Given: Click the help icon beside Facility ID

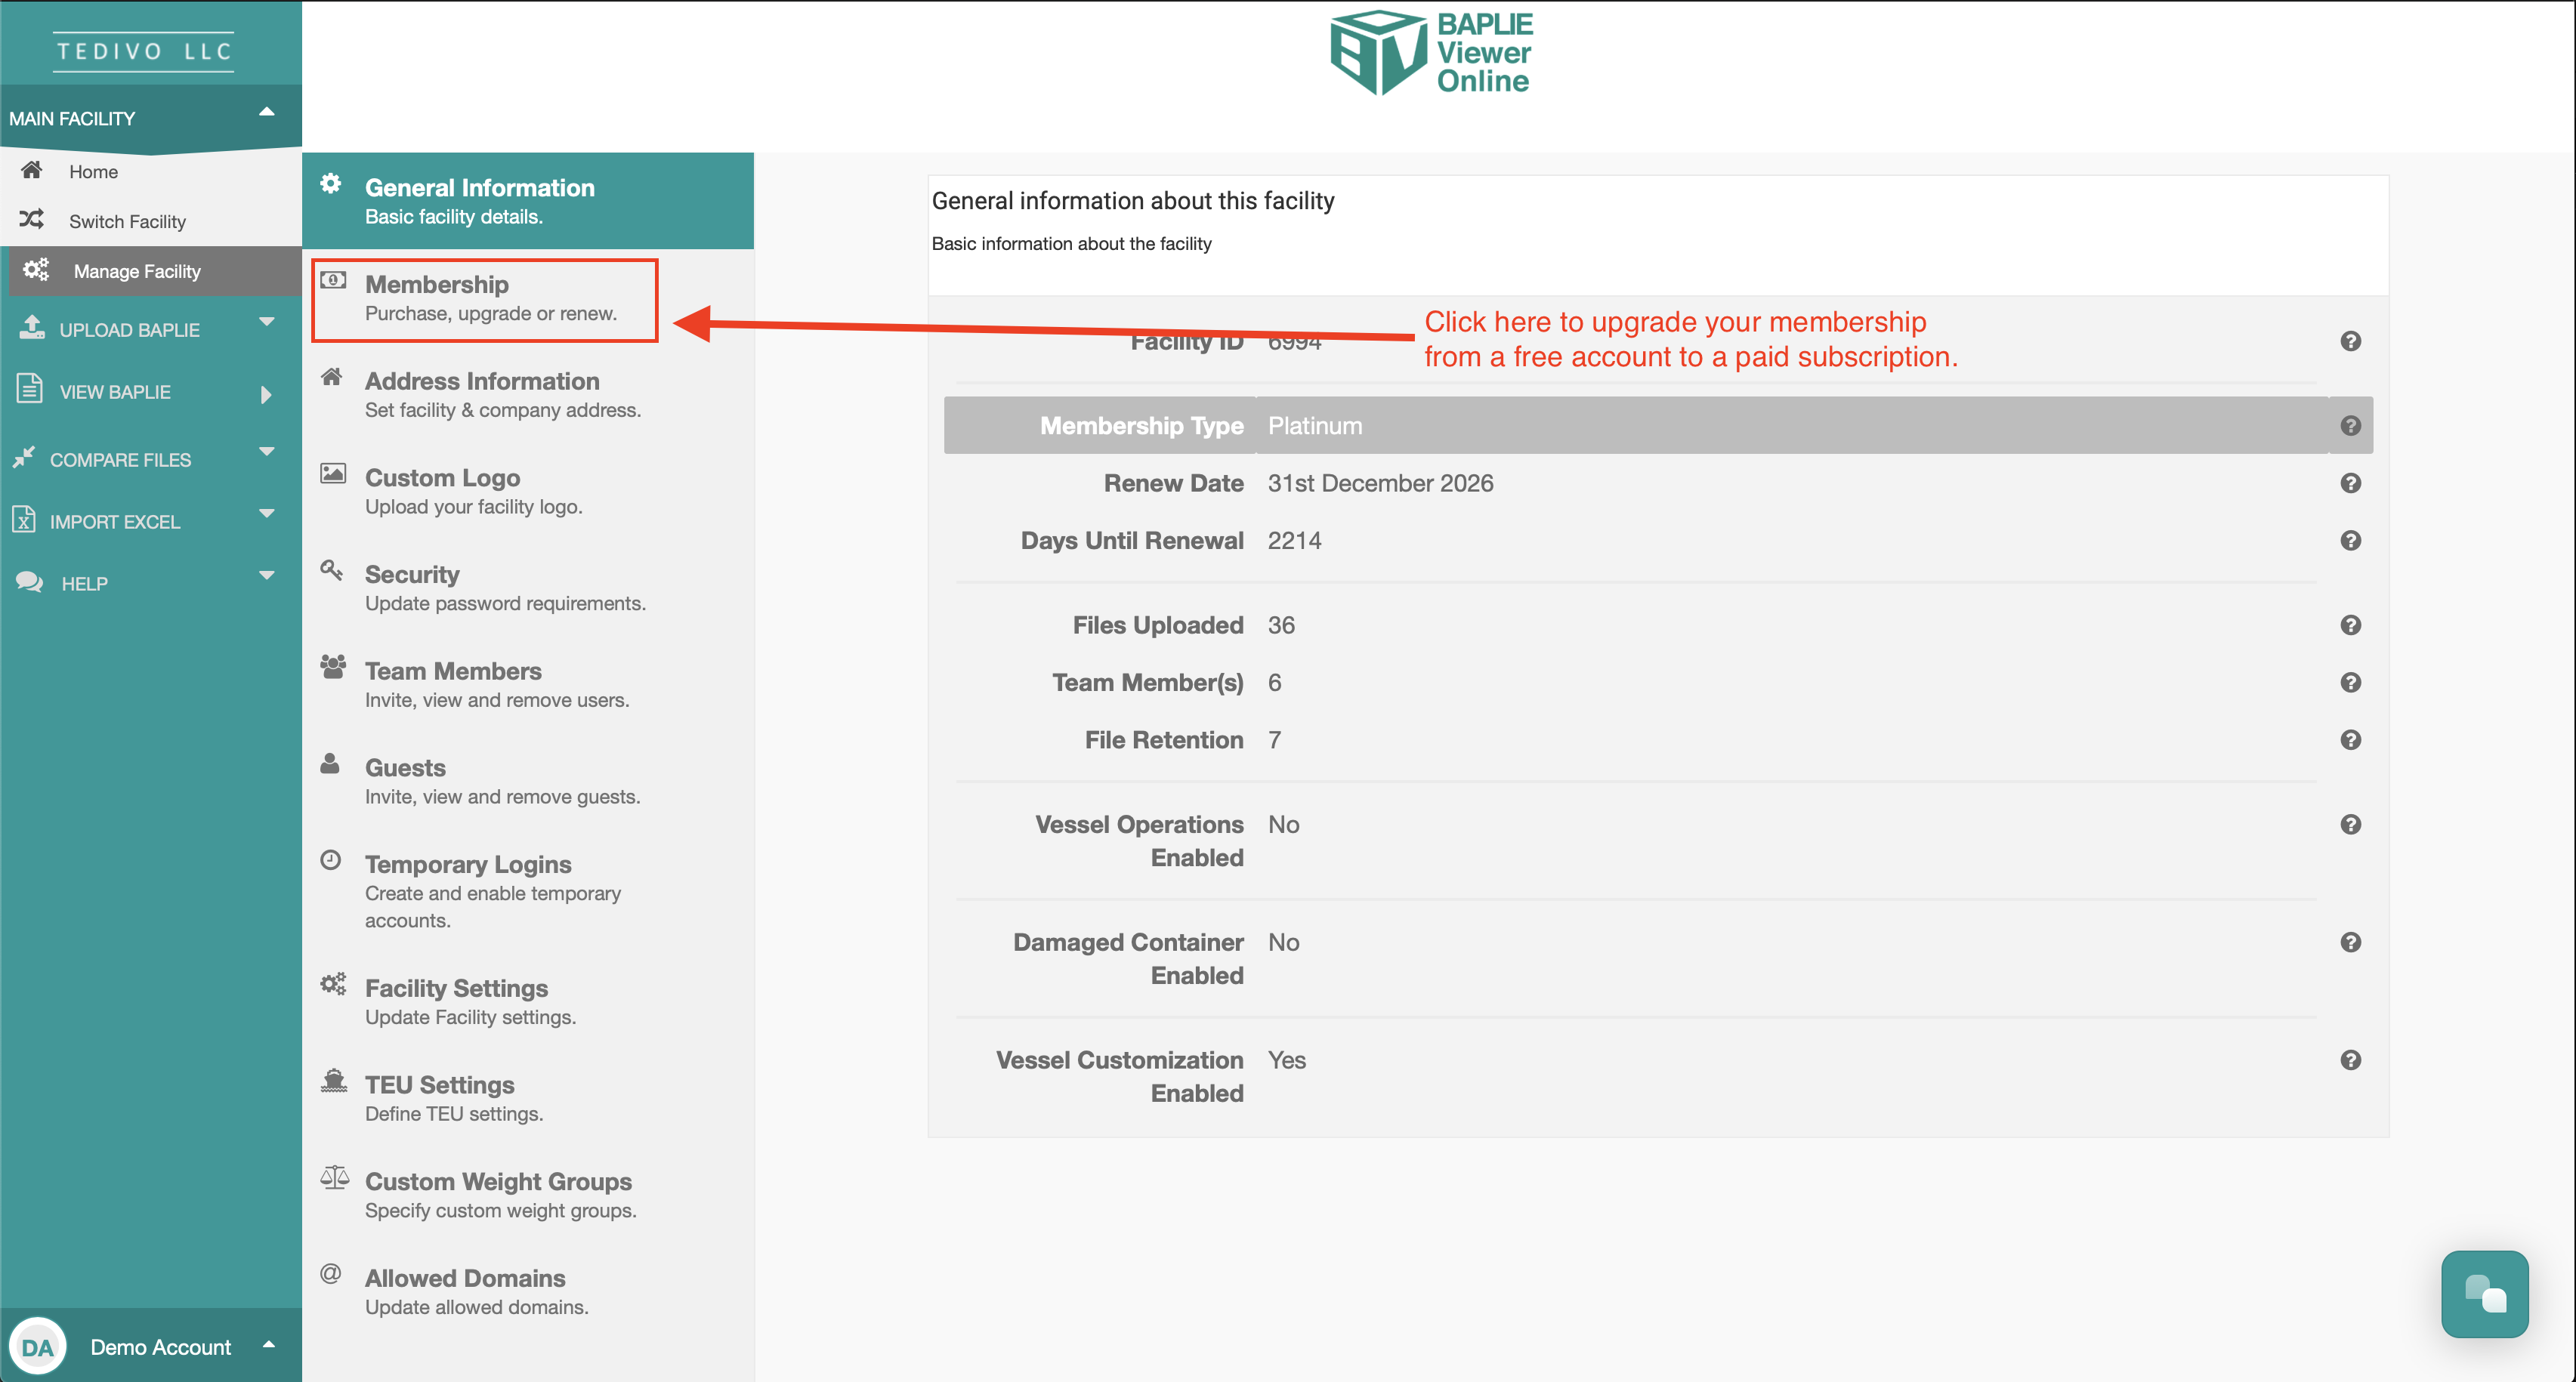Looking at the screenshot, I should 2350,341.
